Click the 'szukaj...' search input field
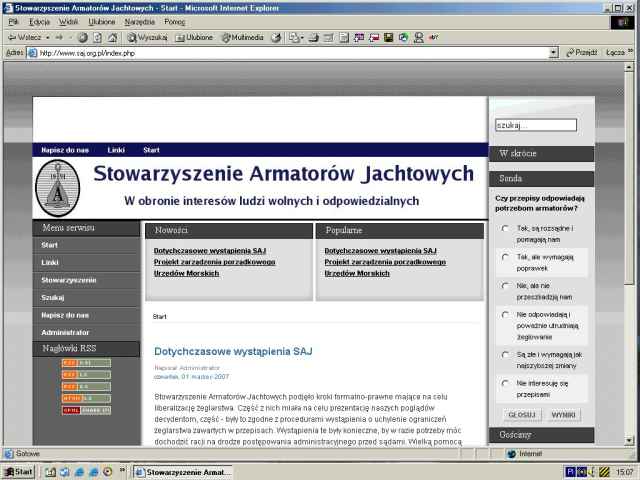This screenshot has height=480, width=640. click(x=535, y=125)
